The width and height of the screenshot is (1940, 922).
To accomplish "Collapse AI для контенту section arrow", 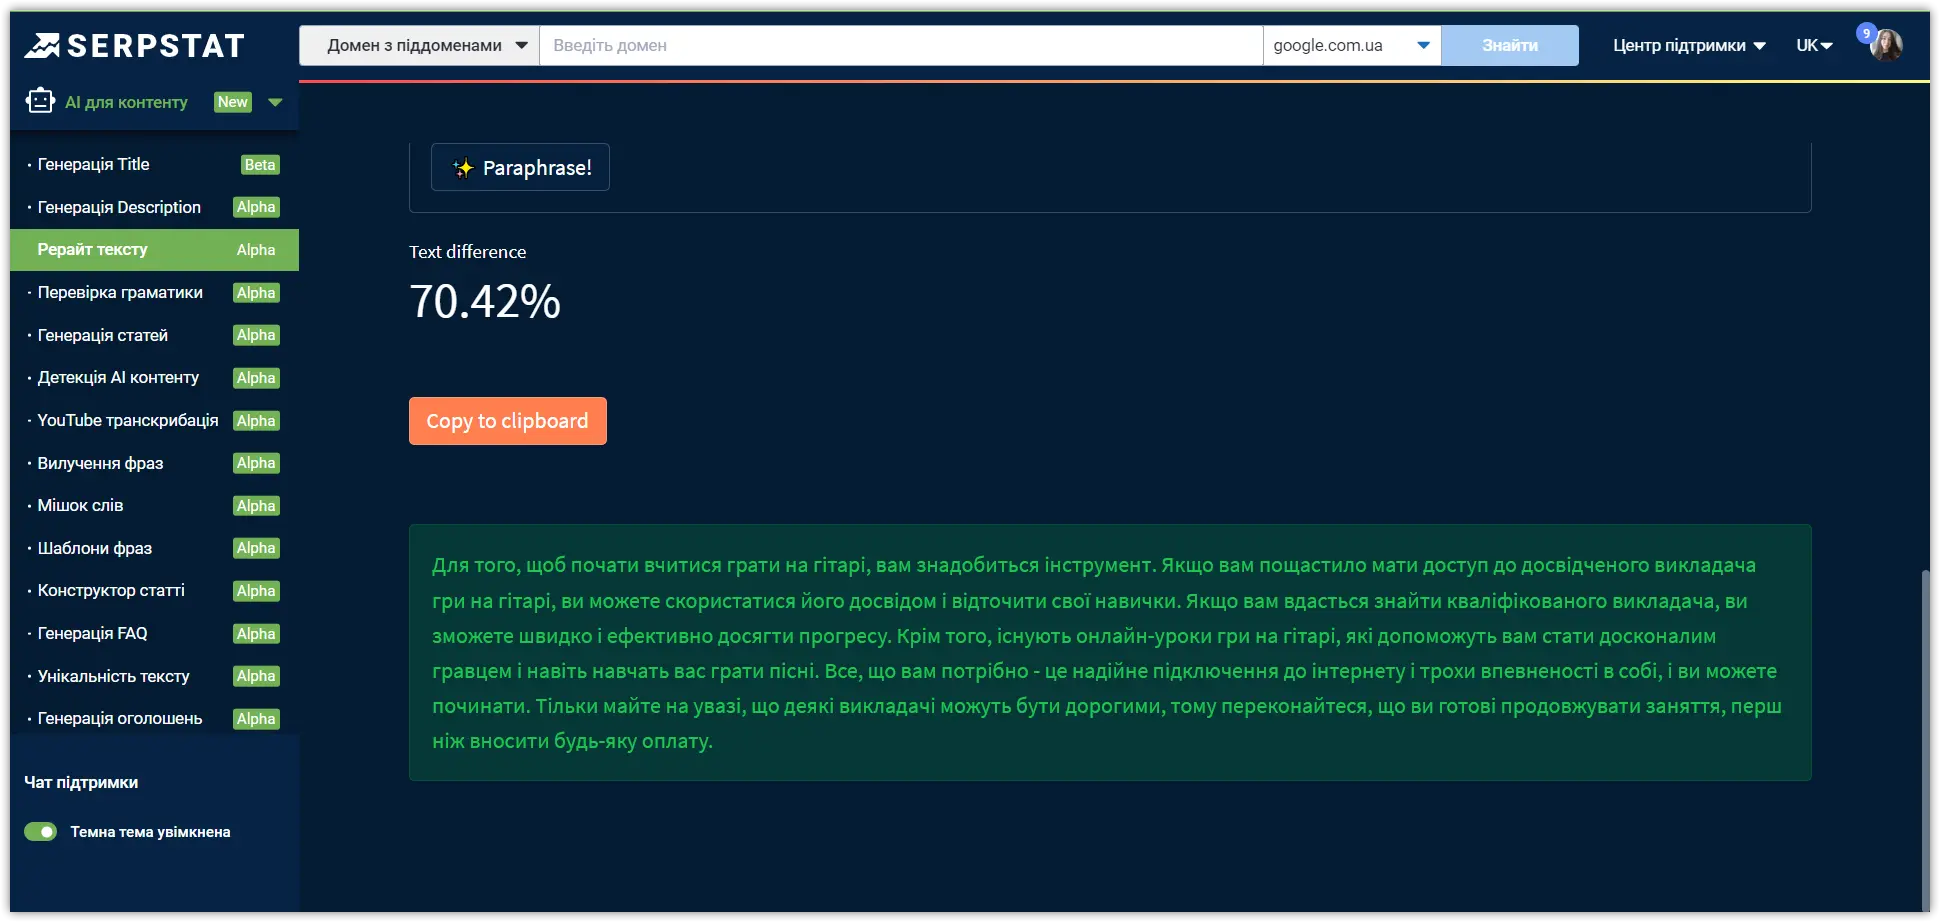I will click(275, 102).
